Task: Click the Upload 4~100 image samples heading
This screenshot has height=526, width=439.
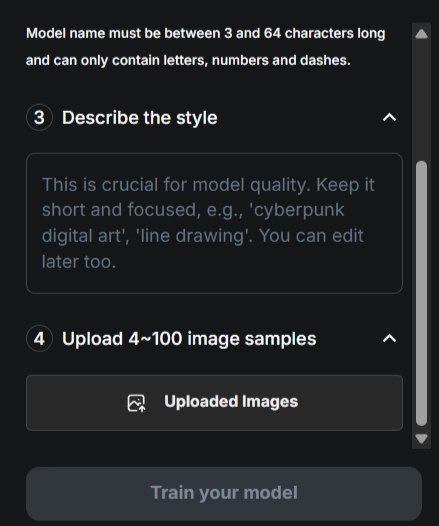Action: 189,338
